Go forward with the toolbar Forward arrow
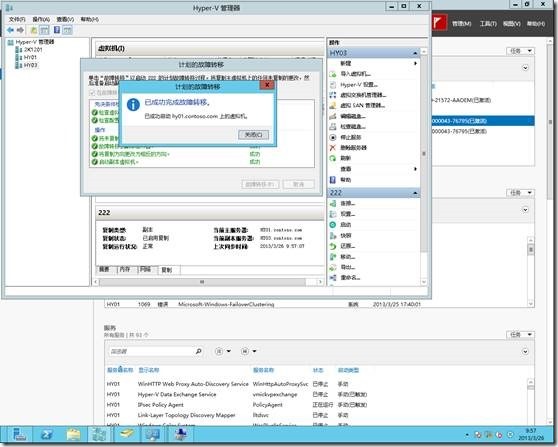 (x=20, y=30)
